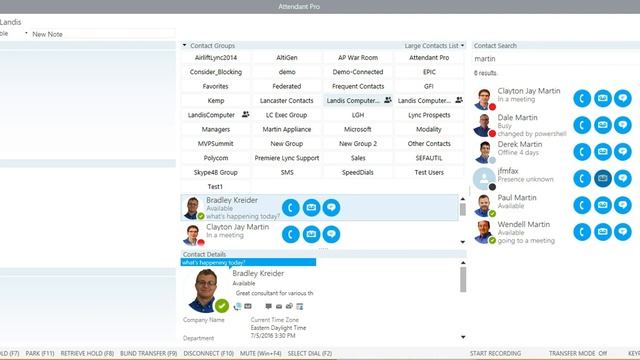The width and height of the screenshot is (640, 360).
Task: Click voicemail icon for Clayton Jay Martin in group list
Action: [311, 234]
